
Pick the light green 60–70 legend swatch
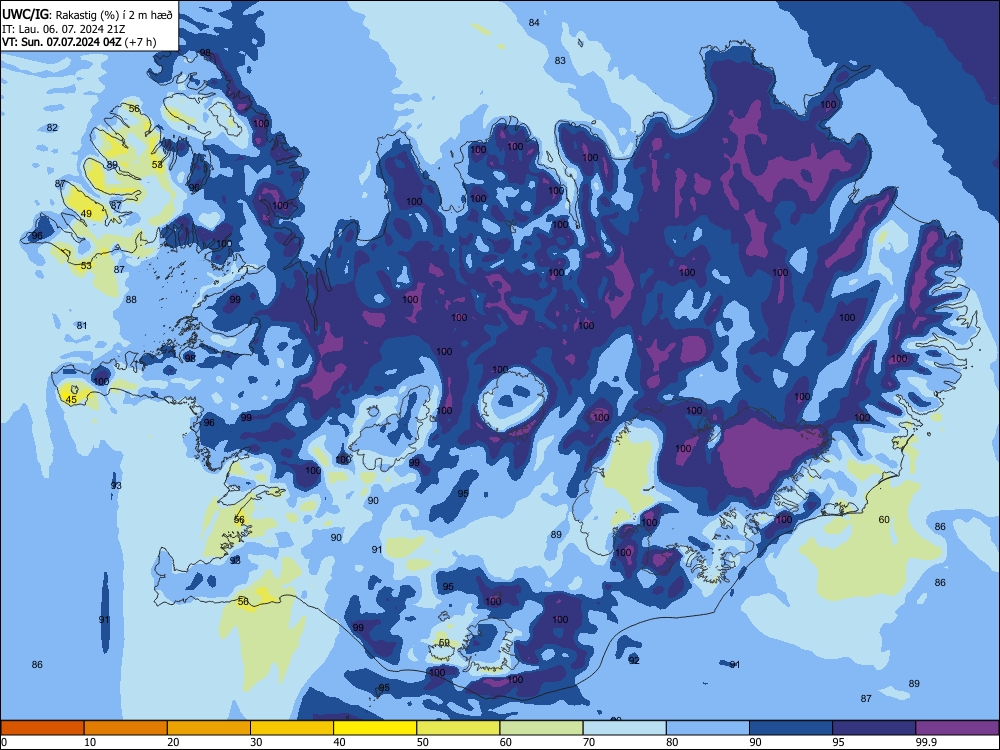click(541, 728)
